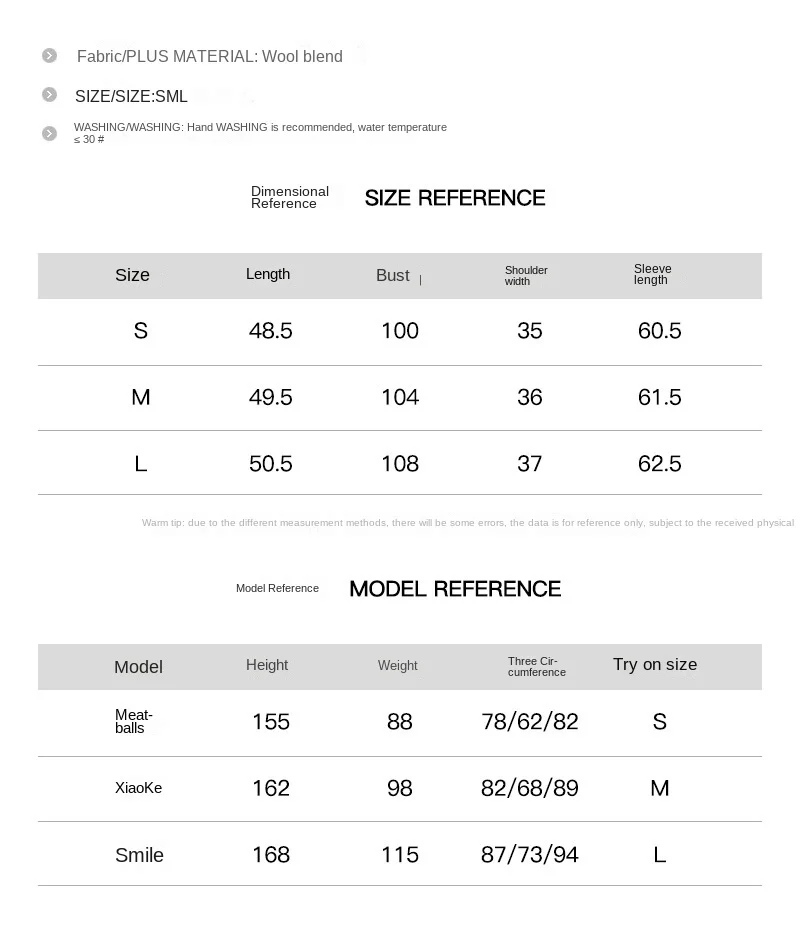Click the MODEL REFERENCE heading
The width and height of the screenshot is (800, 925).
[455, 589]
